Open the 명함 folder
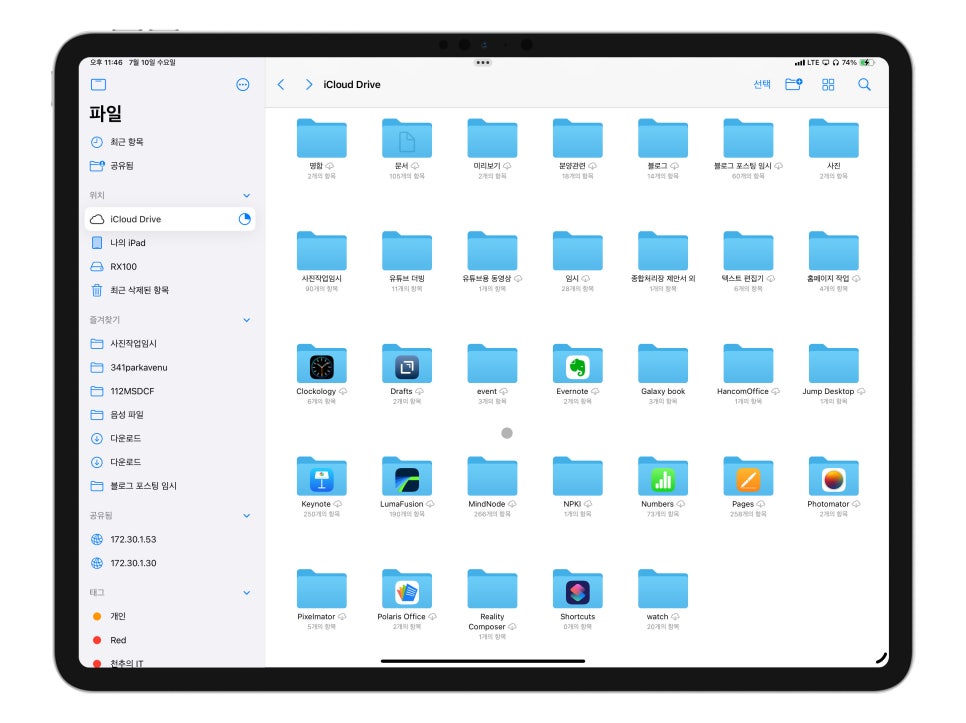The image size is (966, 723). pyautogui.click(x=322, y=139)
